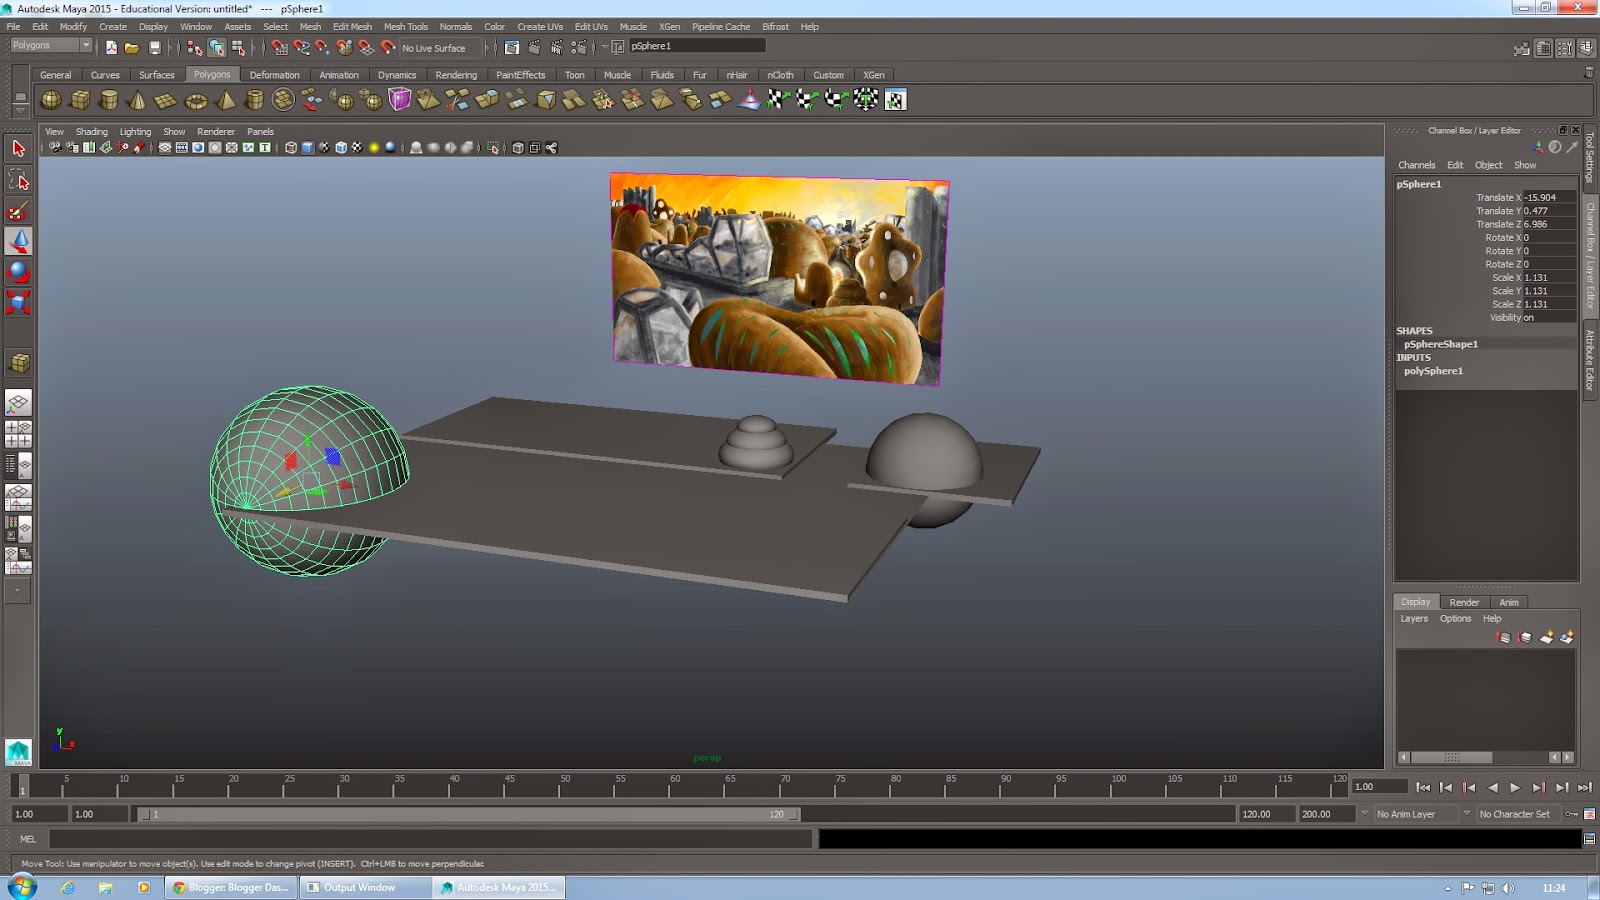The image size is (1600, 900).
Task: Click the single perspective layout icon
Action: point(18,403)
